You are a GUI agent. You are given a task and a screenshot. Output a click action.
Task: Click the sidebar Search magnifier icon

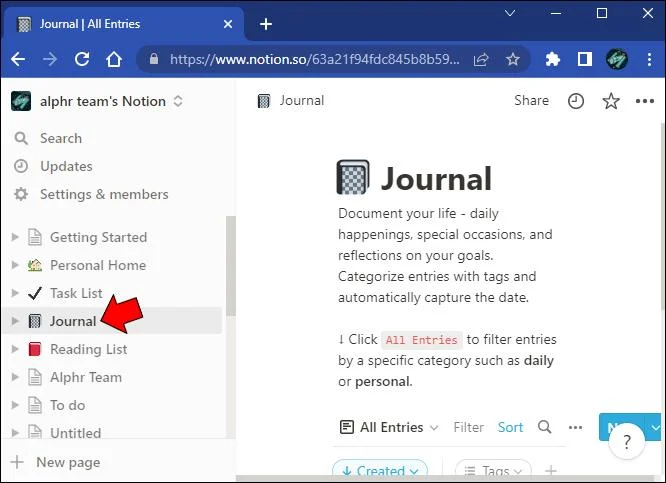[21, 138]
